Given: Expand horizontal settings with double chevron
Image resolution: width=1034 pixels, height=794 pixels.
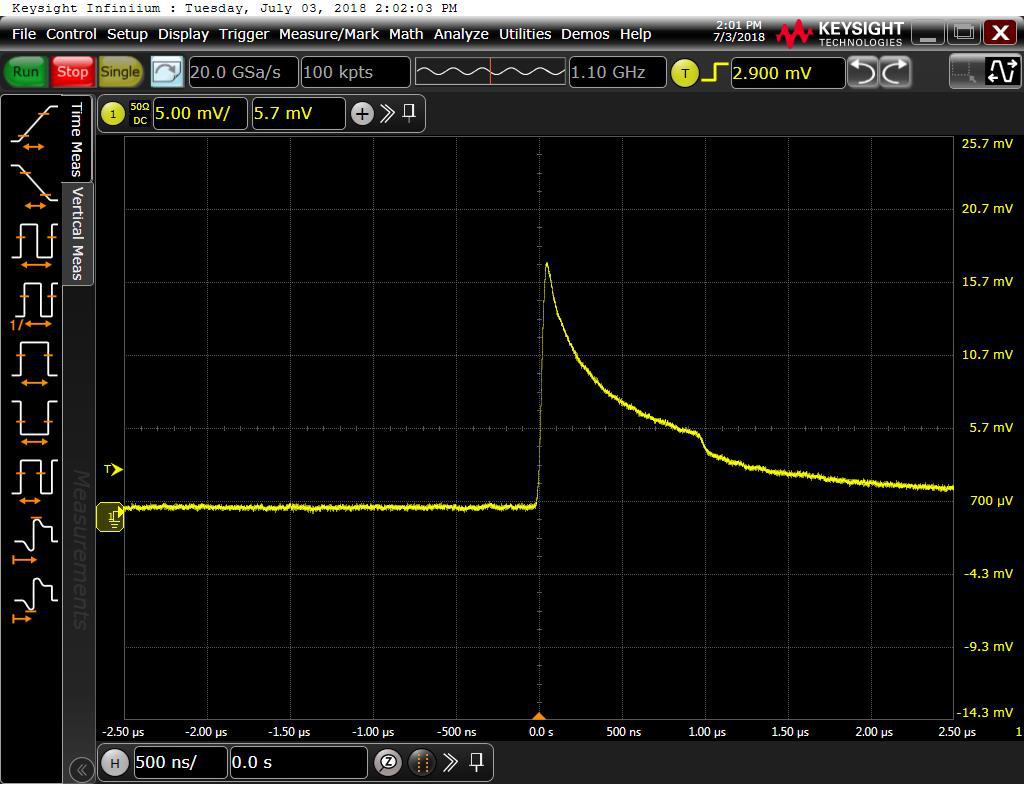Looking at the screenshot, I should (451, 763).
